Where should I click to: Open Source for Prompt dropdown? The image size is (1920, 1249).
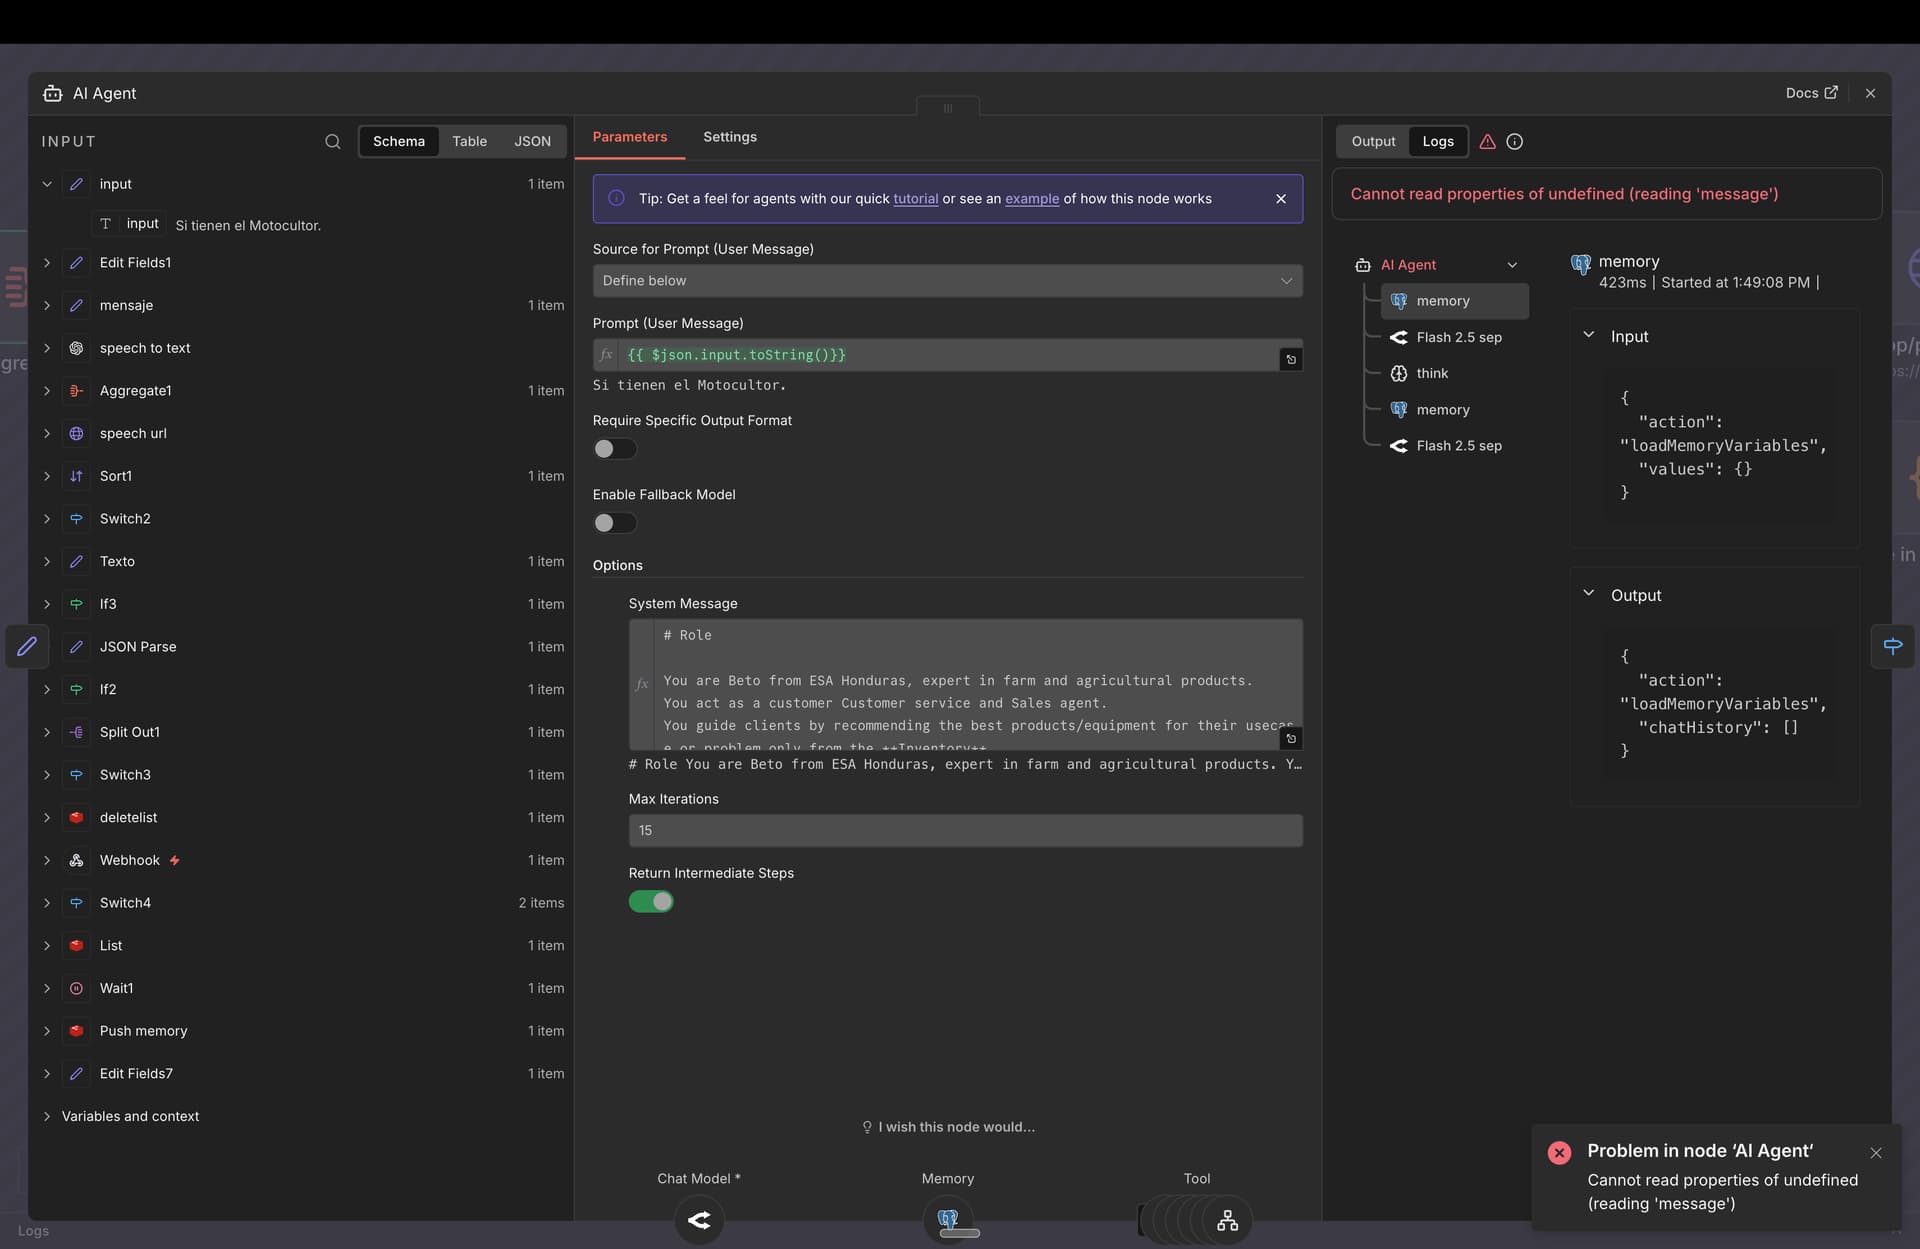(947, 281)
